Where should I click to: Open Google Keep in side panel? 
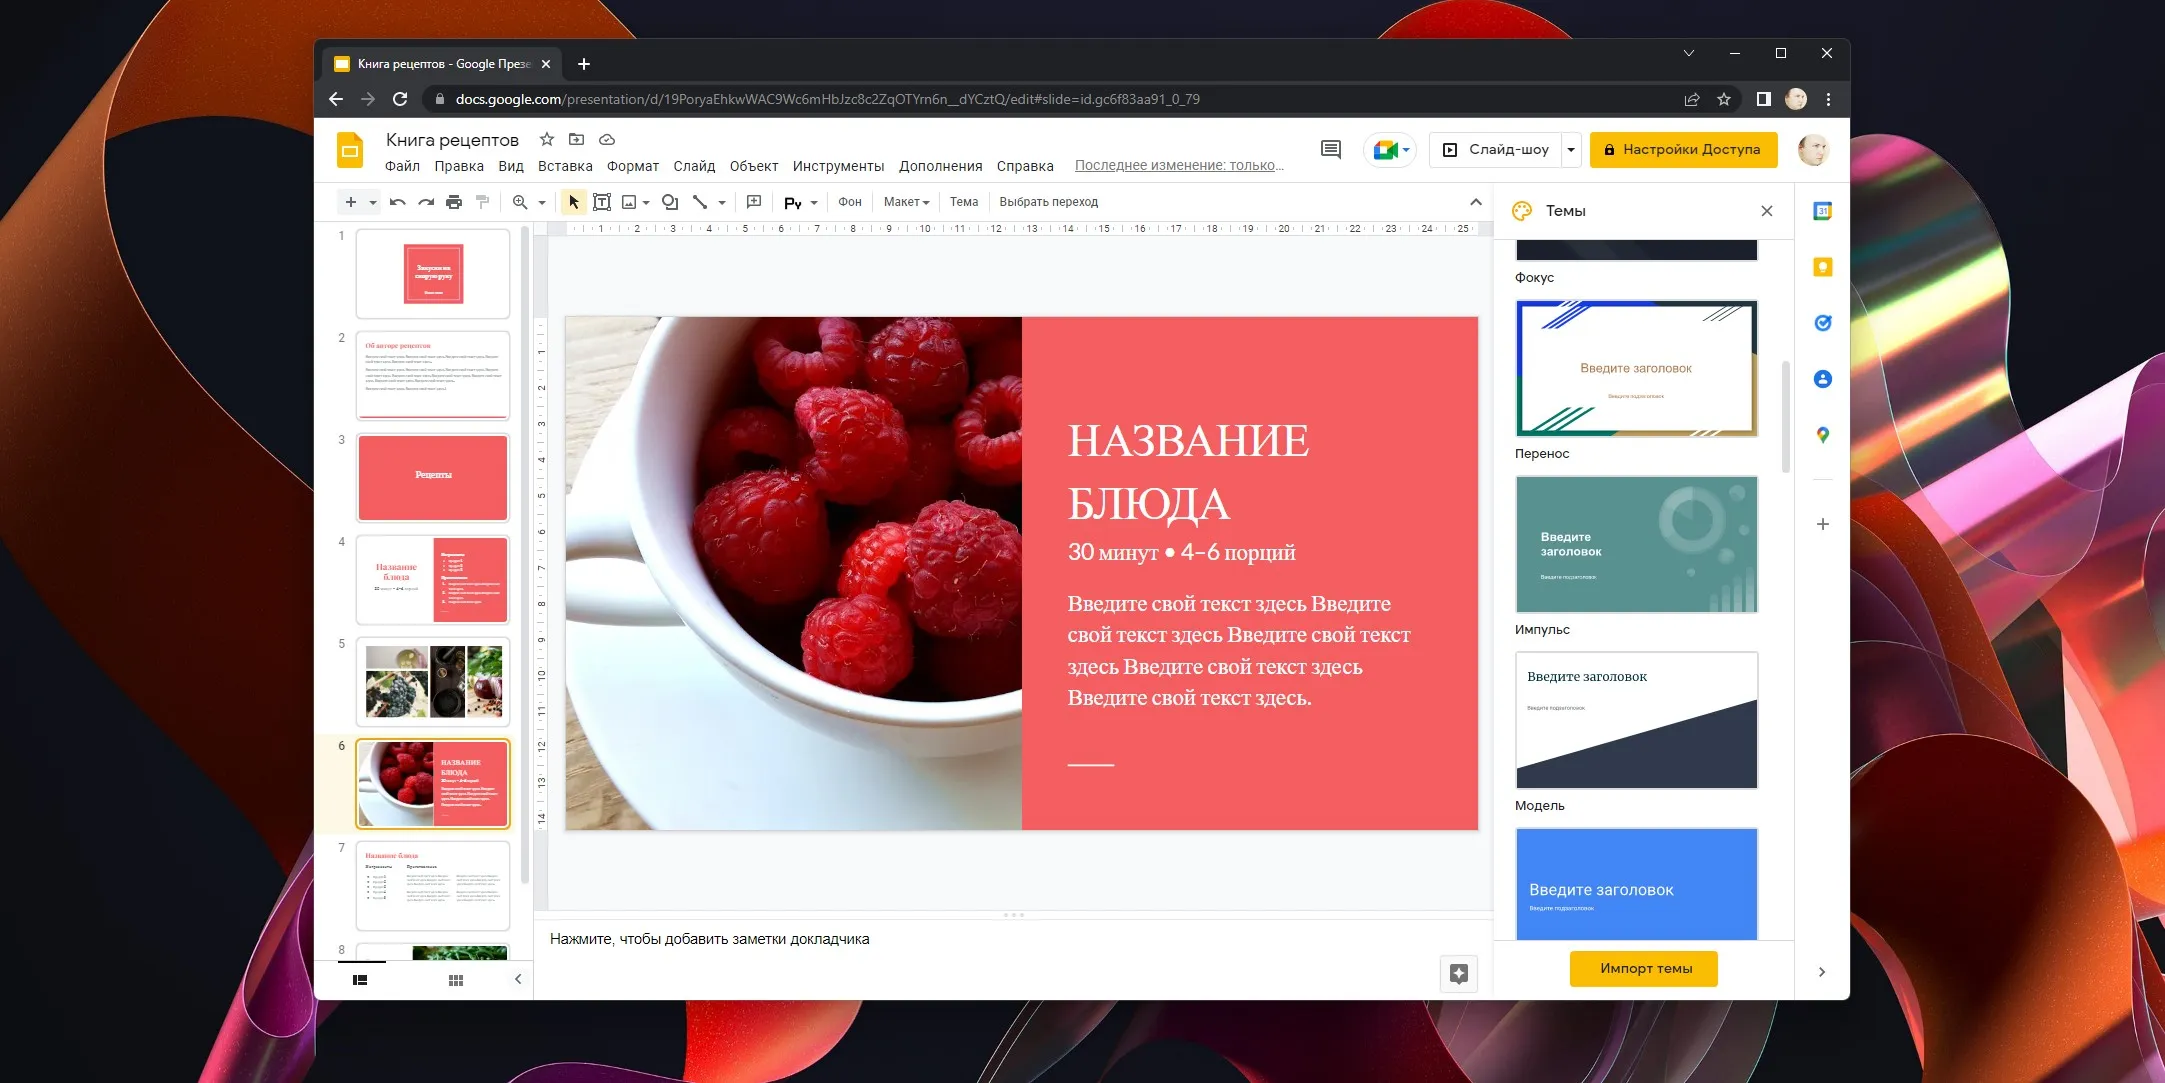[x=1822, y=267]
